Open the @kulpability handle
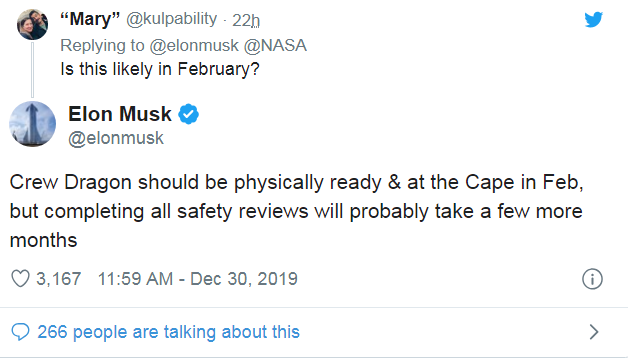The height and width of the screenshot is (363, 628). [171, 19]
